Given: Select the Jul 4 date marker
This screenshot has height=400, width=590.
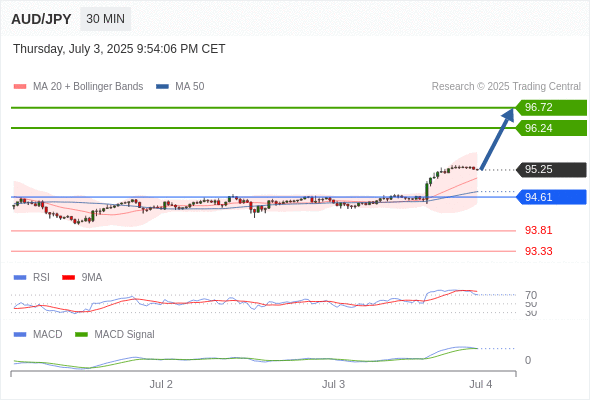Looking at the screenshot, I should (x=481, y=385).
